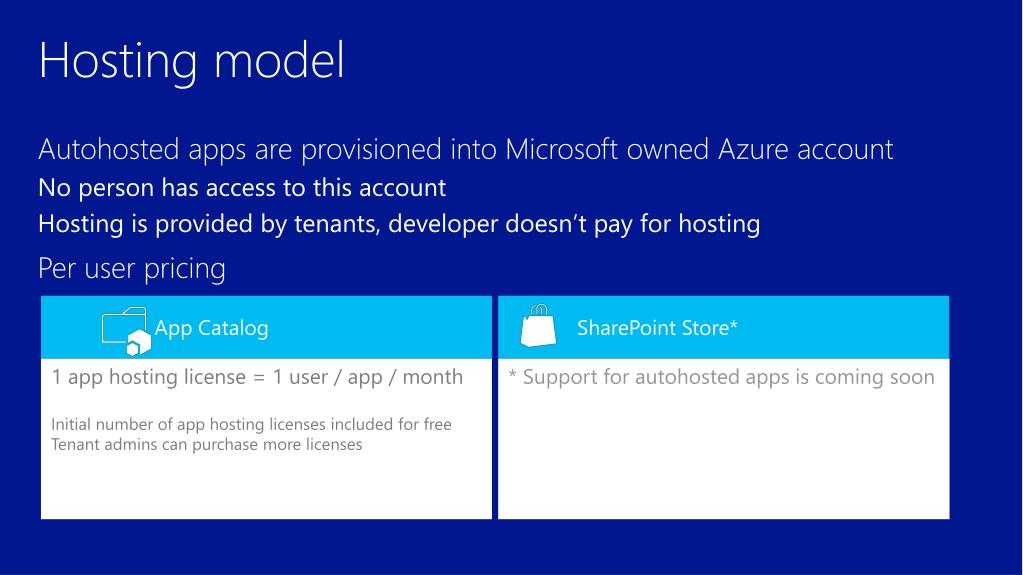This screenshot has height=575, width=1023.
Task: Select the App Catalog header label
Action: 211,328
